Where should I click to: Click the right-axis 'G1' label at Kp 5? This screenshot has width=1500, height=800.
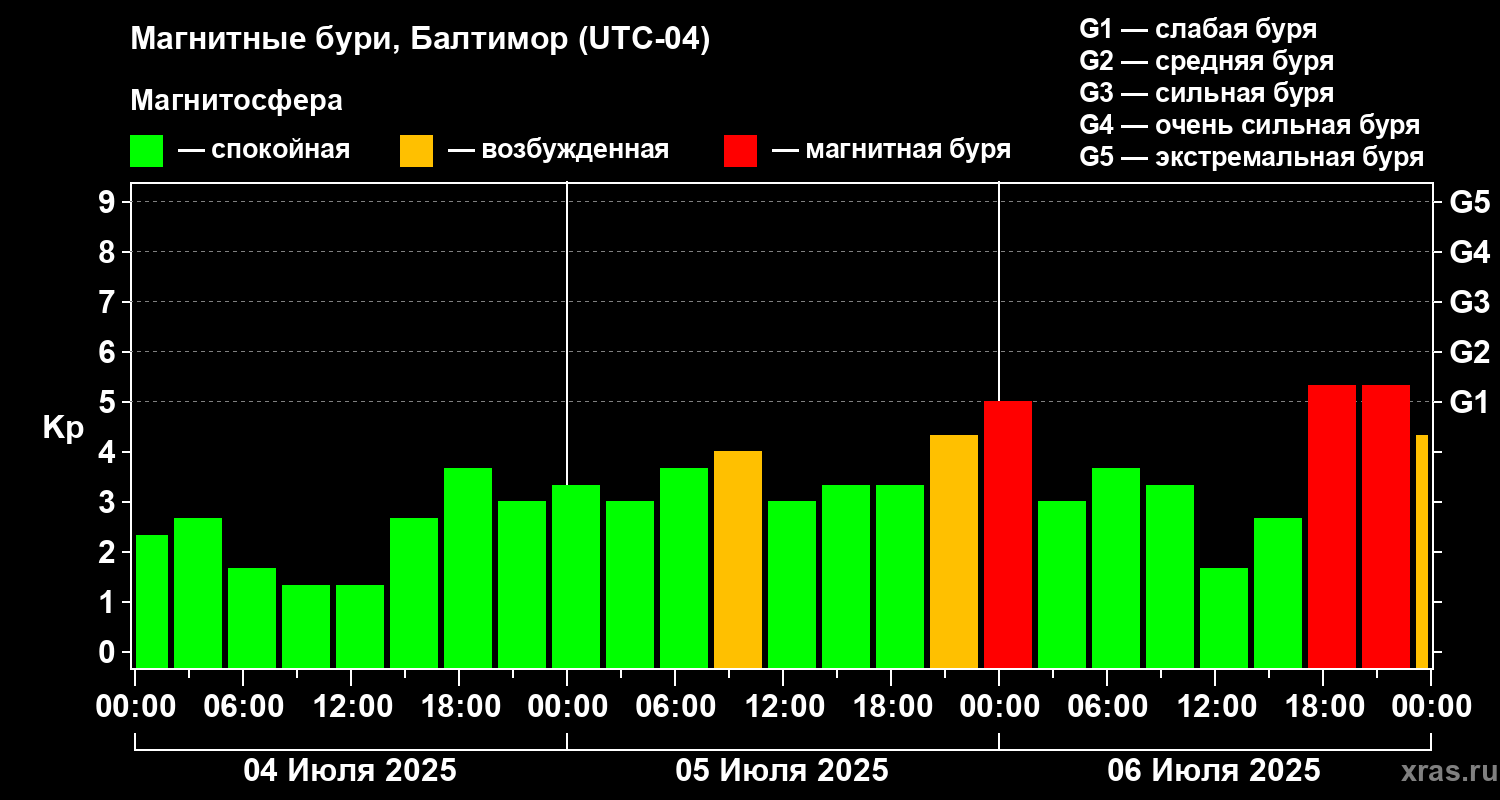pyautogui.click(x=1470, y=402)
